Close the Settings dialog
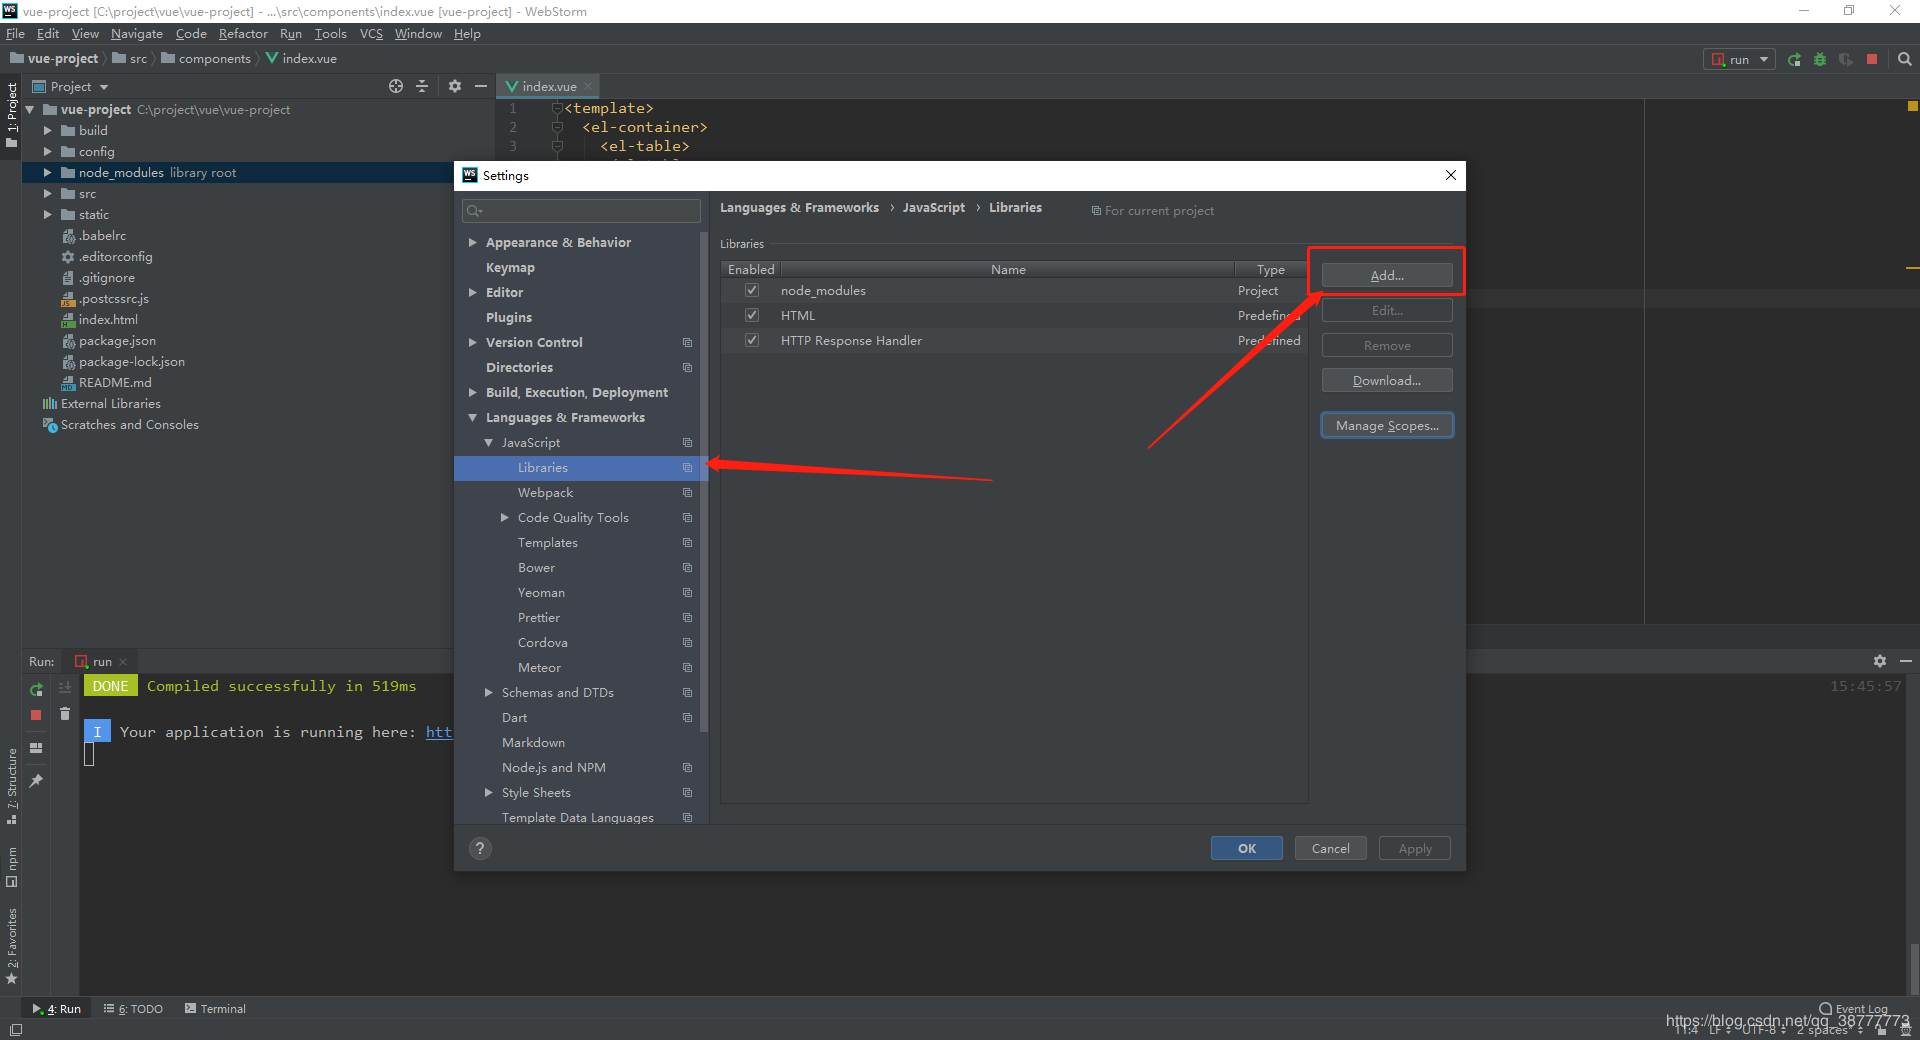The image size is (1920, 1040). coord(1451,175)
